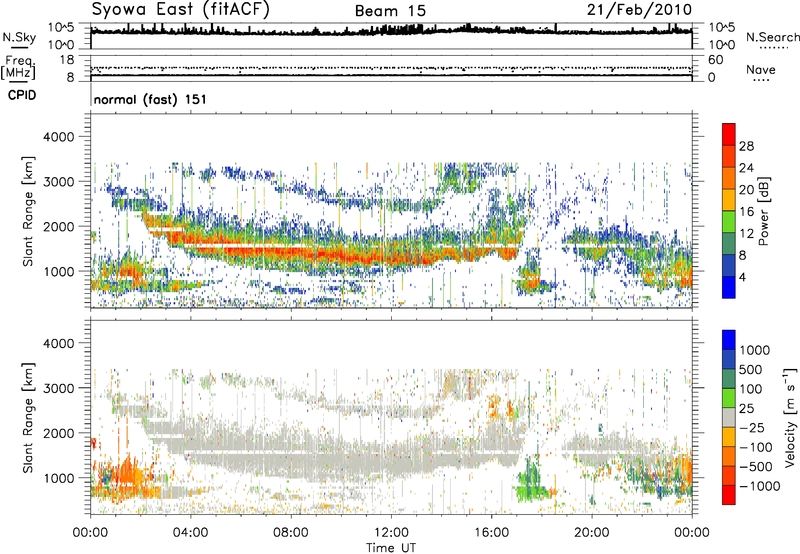
Task: Select the "18" frequency axis tick
Action: coord(67,60)
